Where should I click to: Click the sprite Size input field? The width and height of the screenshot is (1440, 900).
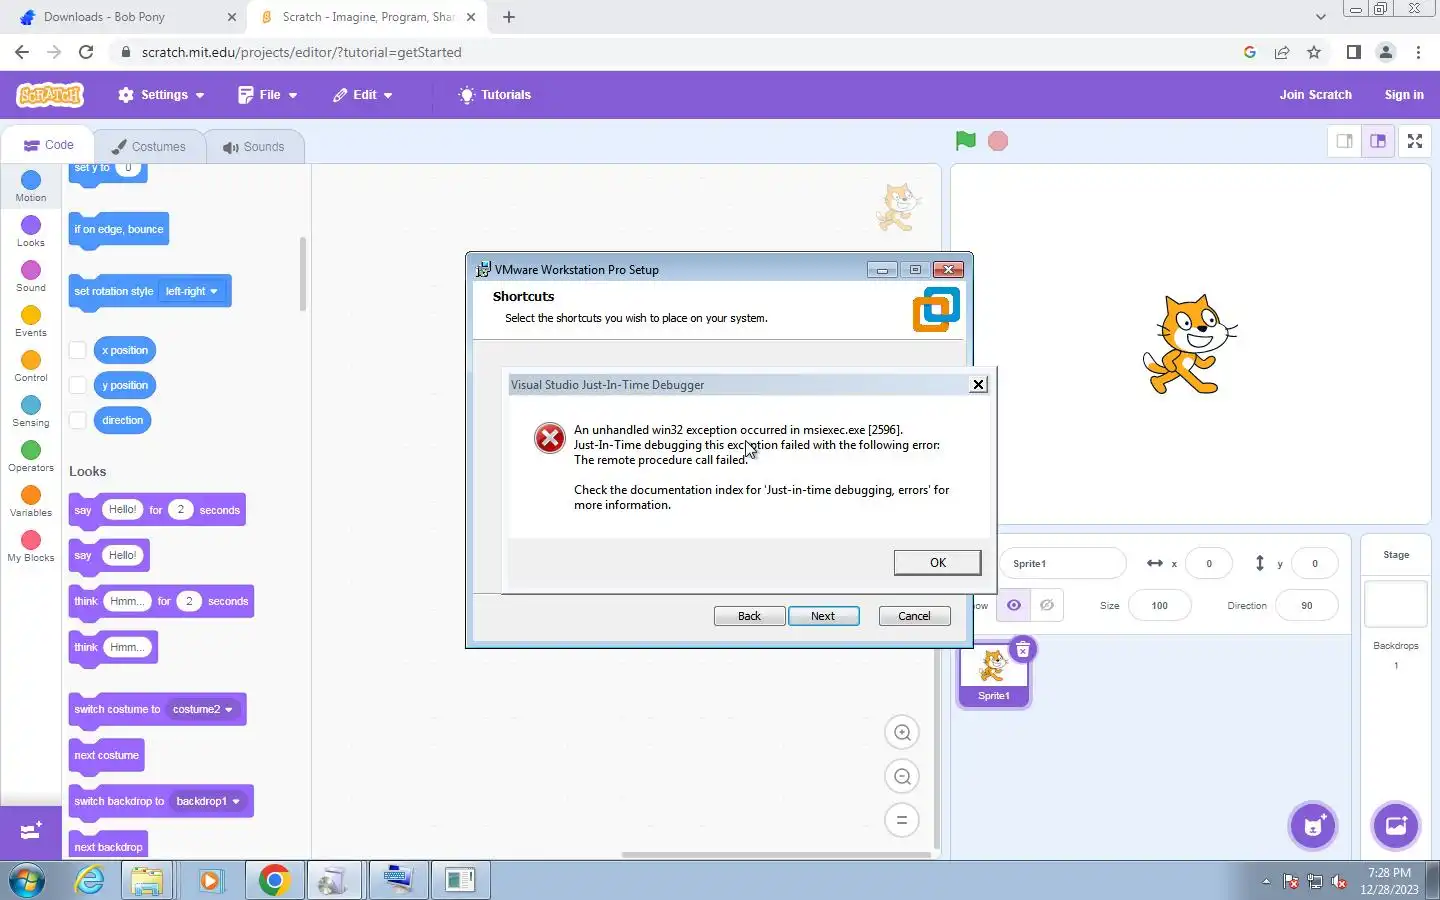point(1159,605)
